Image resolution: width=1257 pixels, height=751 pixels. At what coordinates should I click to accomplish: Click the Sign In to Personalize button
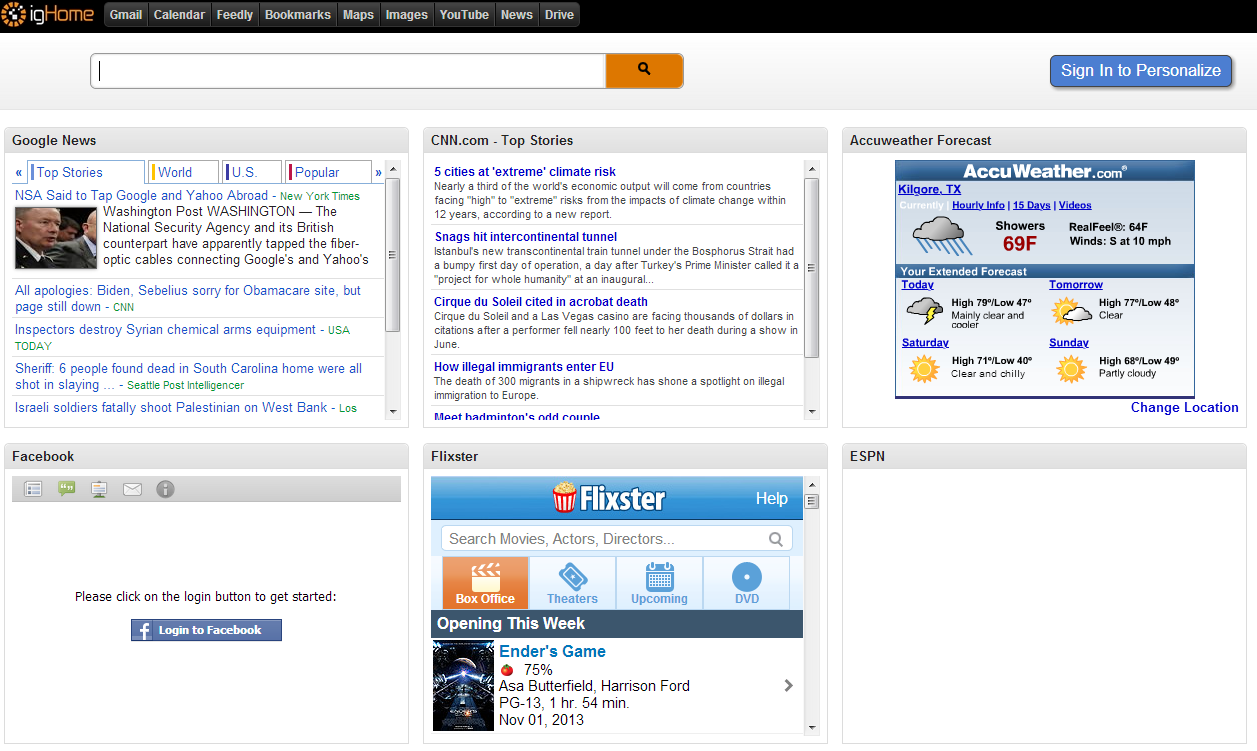click(1141, 71)
